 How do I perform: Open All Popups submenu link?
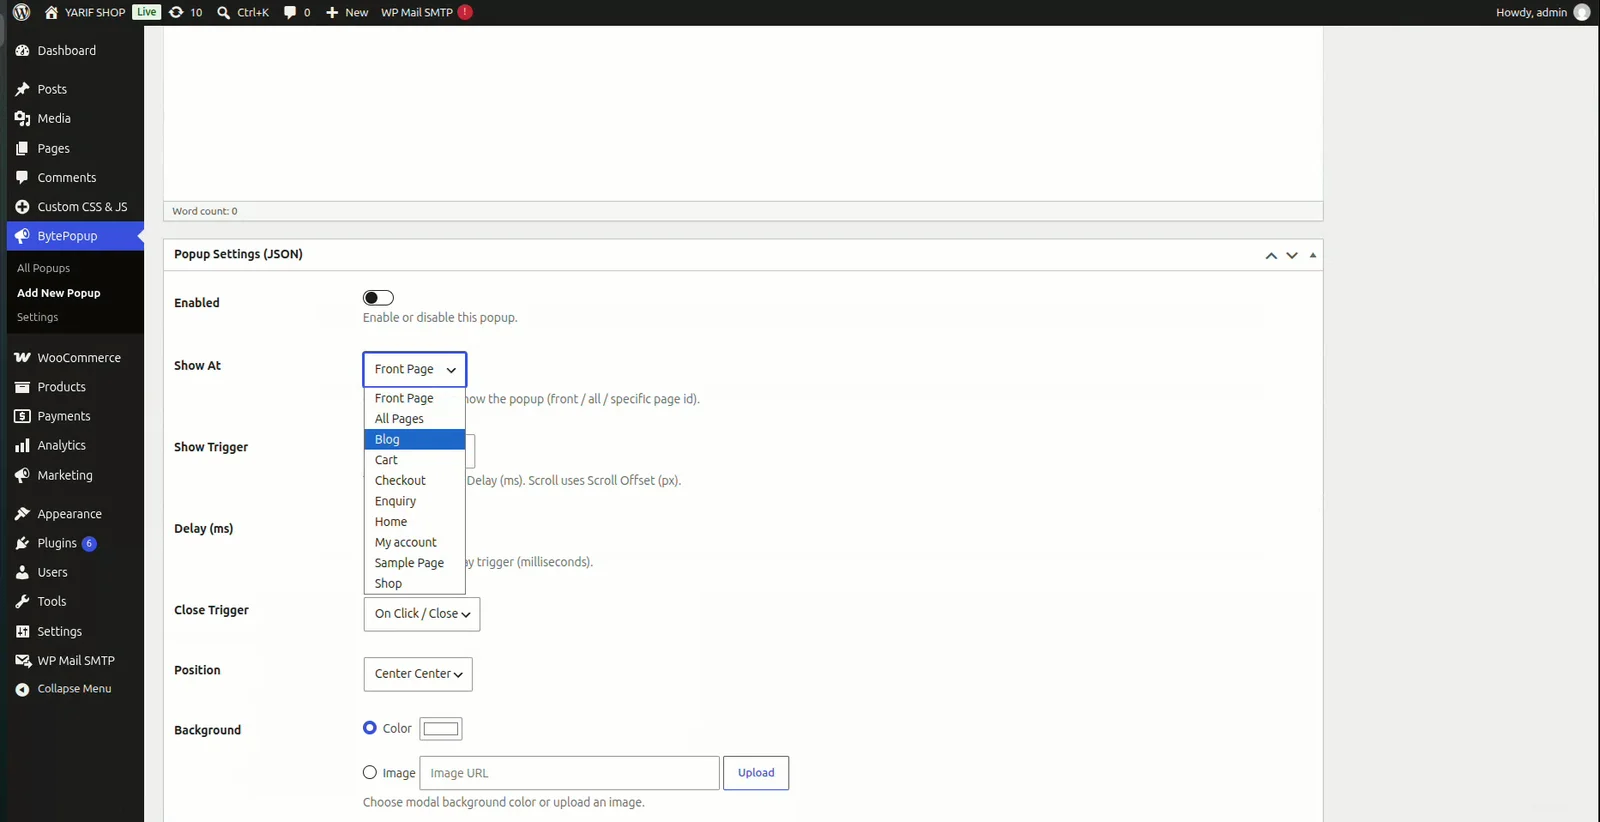(x=43, y=268)
